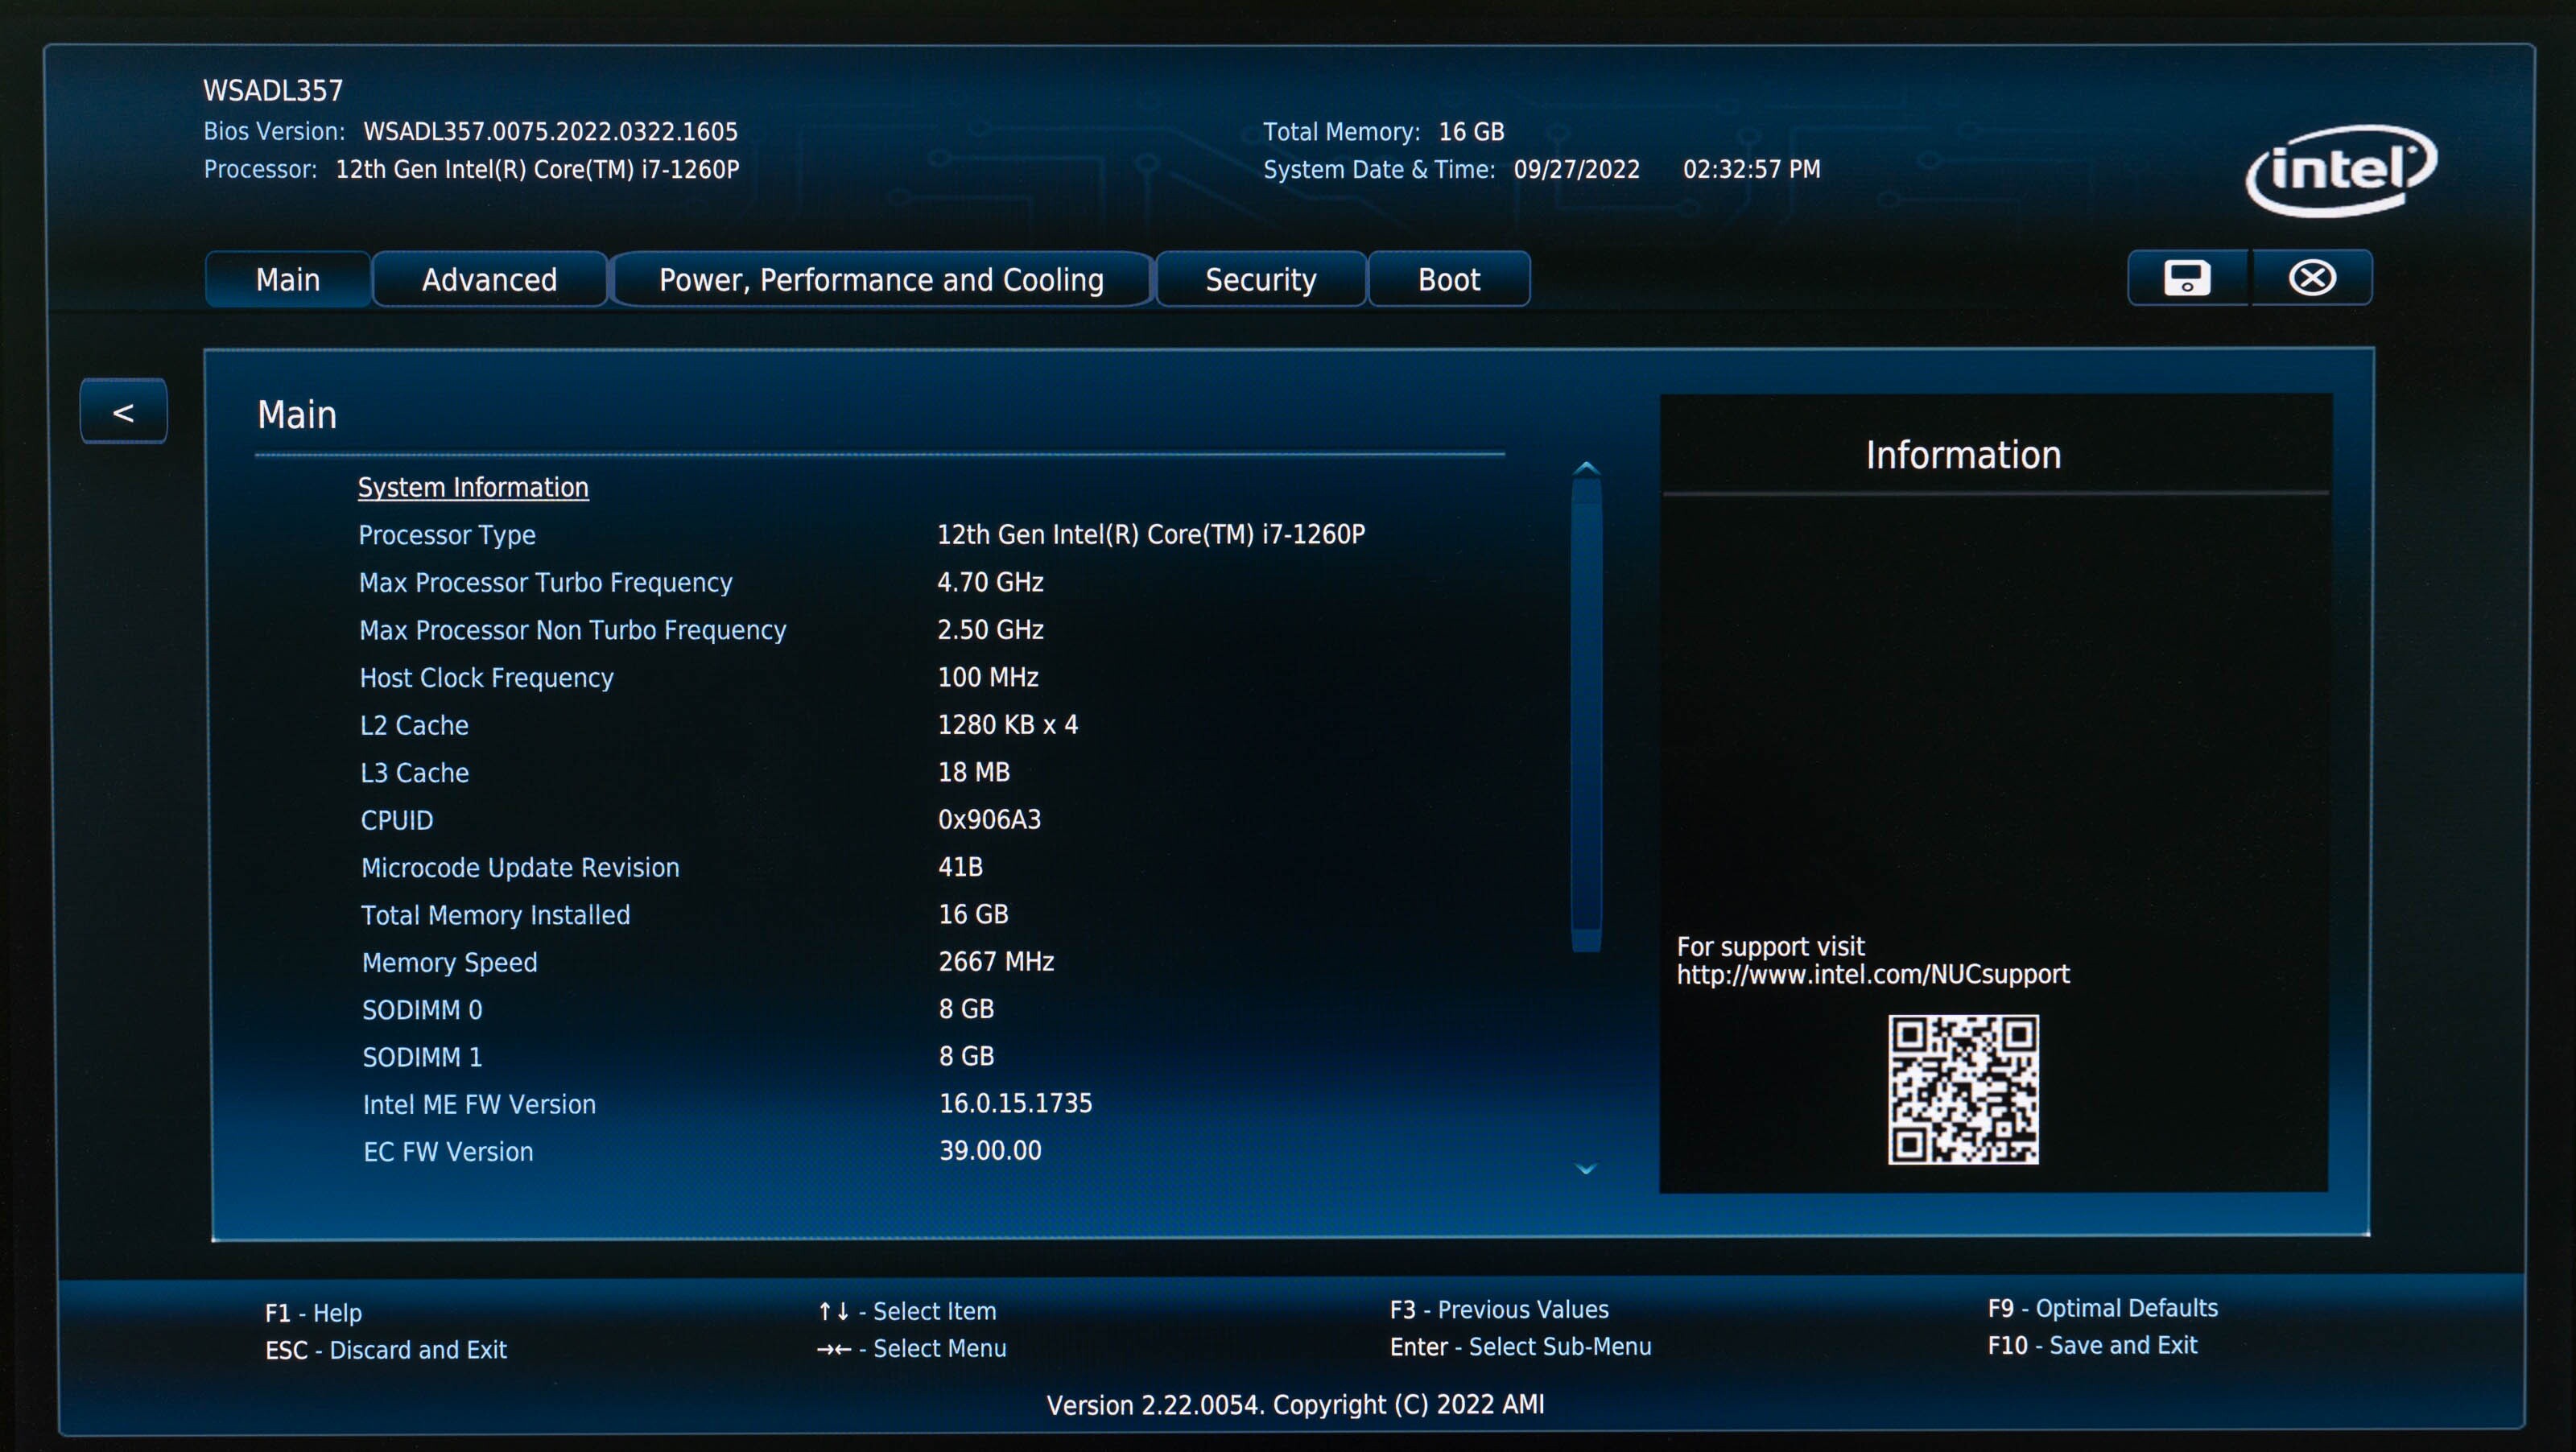
Task: Click the system time field
Action: tap(1751, 170)
